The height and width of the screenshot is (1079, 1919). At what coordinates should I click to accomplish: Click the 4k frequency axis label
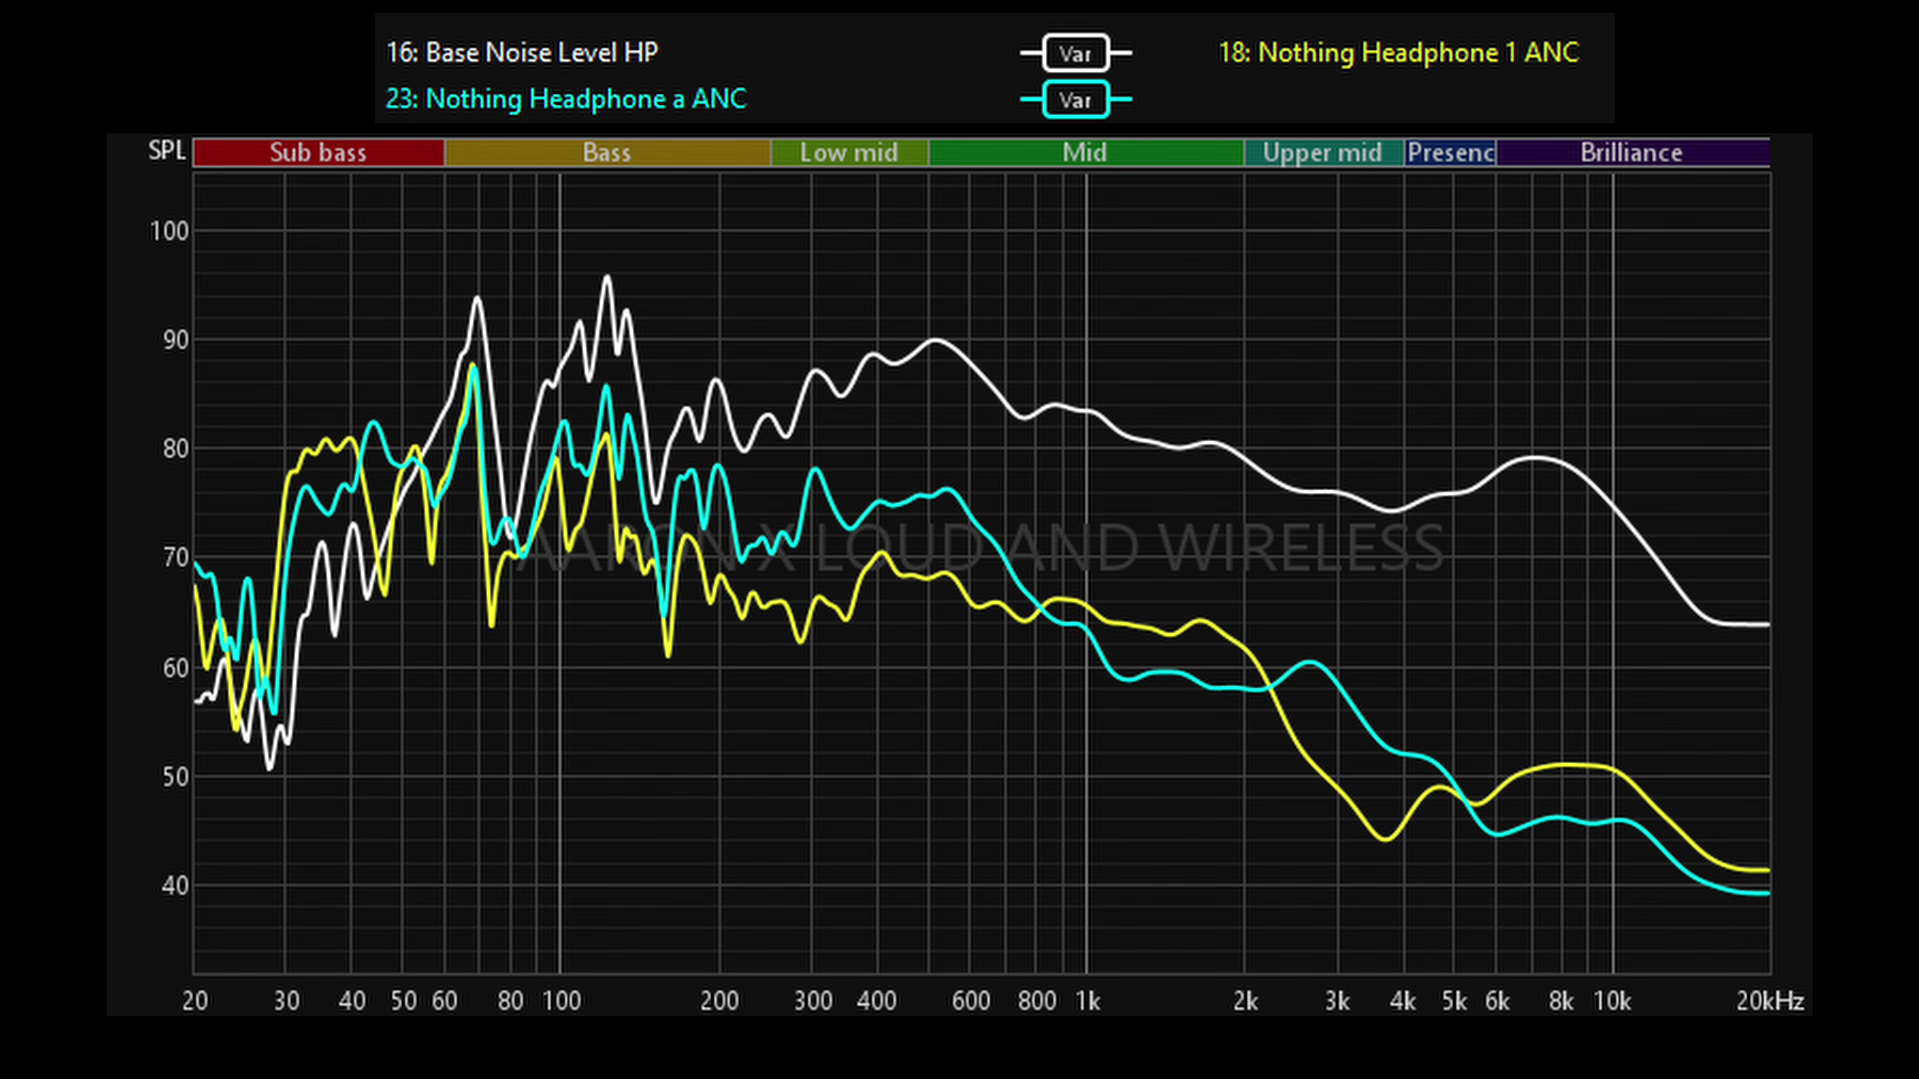tap(1403, 1001)
